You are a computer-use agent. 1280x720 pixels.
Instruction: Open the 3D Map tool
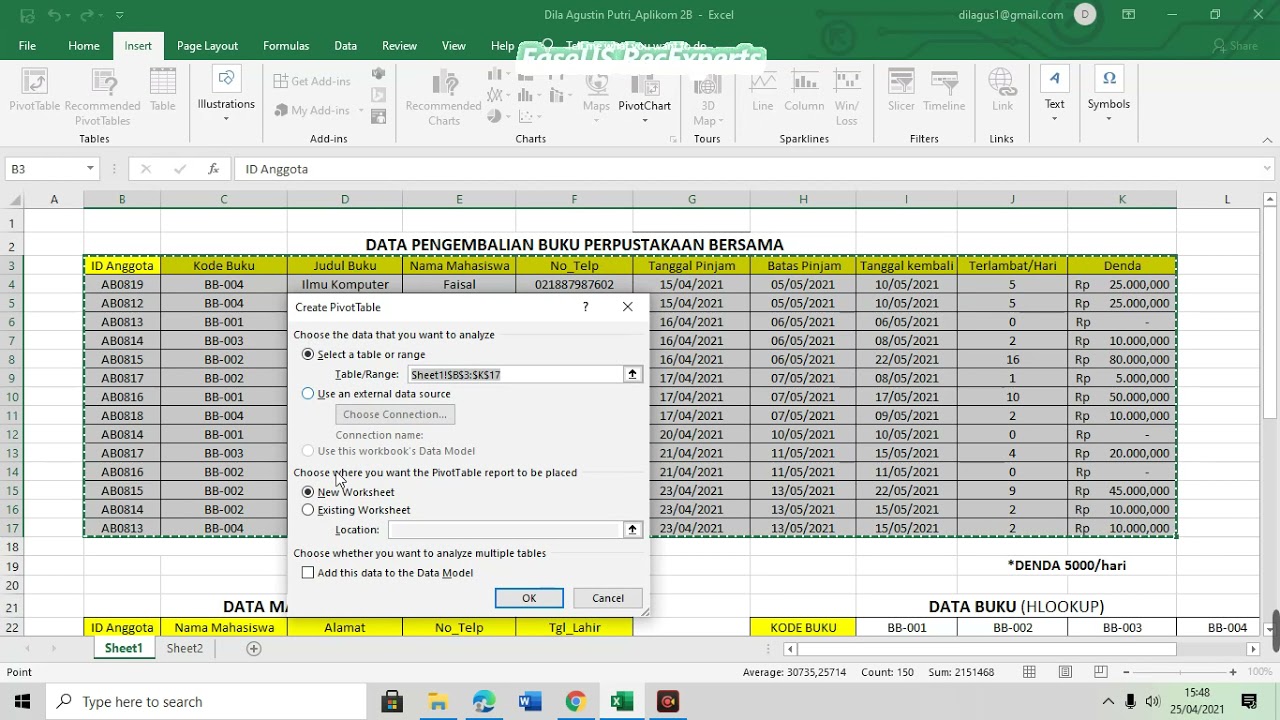[707, 97]
